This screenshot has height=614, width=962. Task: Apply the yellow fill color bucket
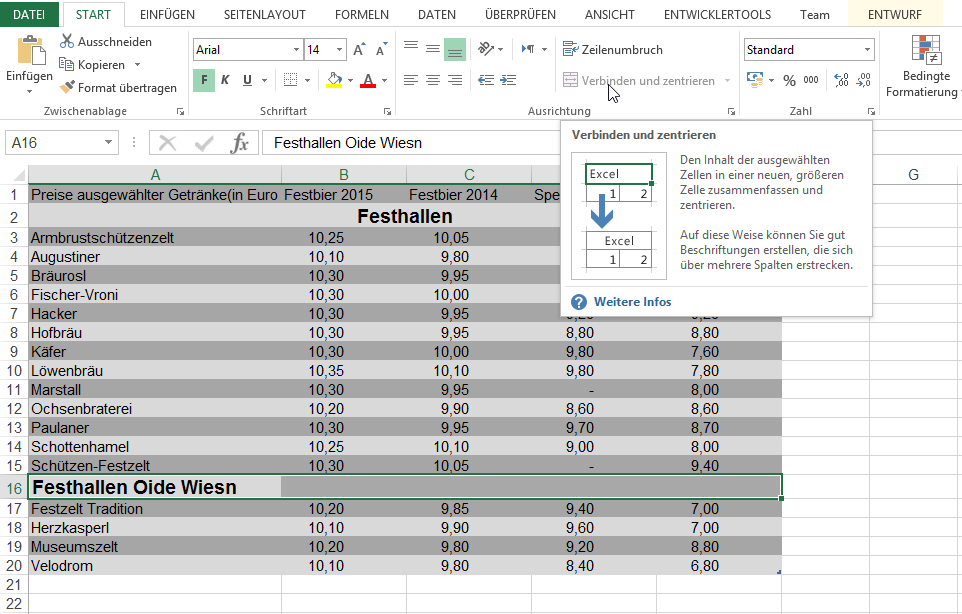coord(335,80)
